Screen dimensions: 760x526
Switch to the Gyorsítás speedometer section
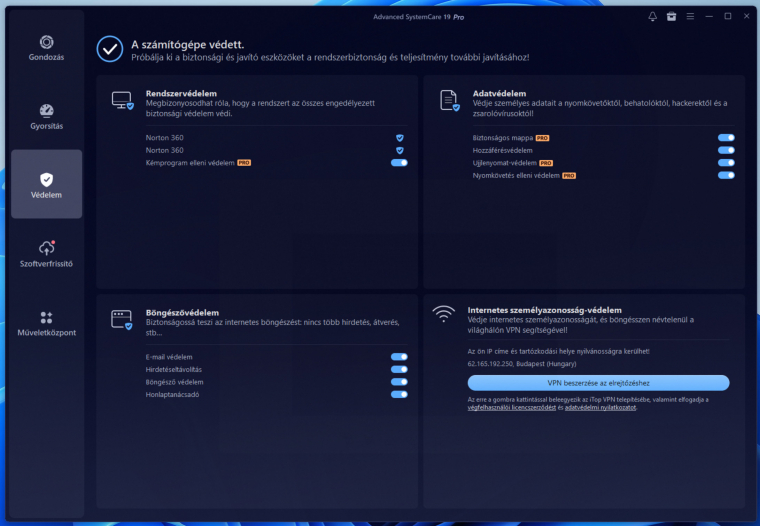(x=46, y=115)
